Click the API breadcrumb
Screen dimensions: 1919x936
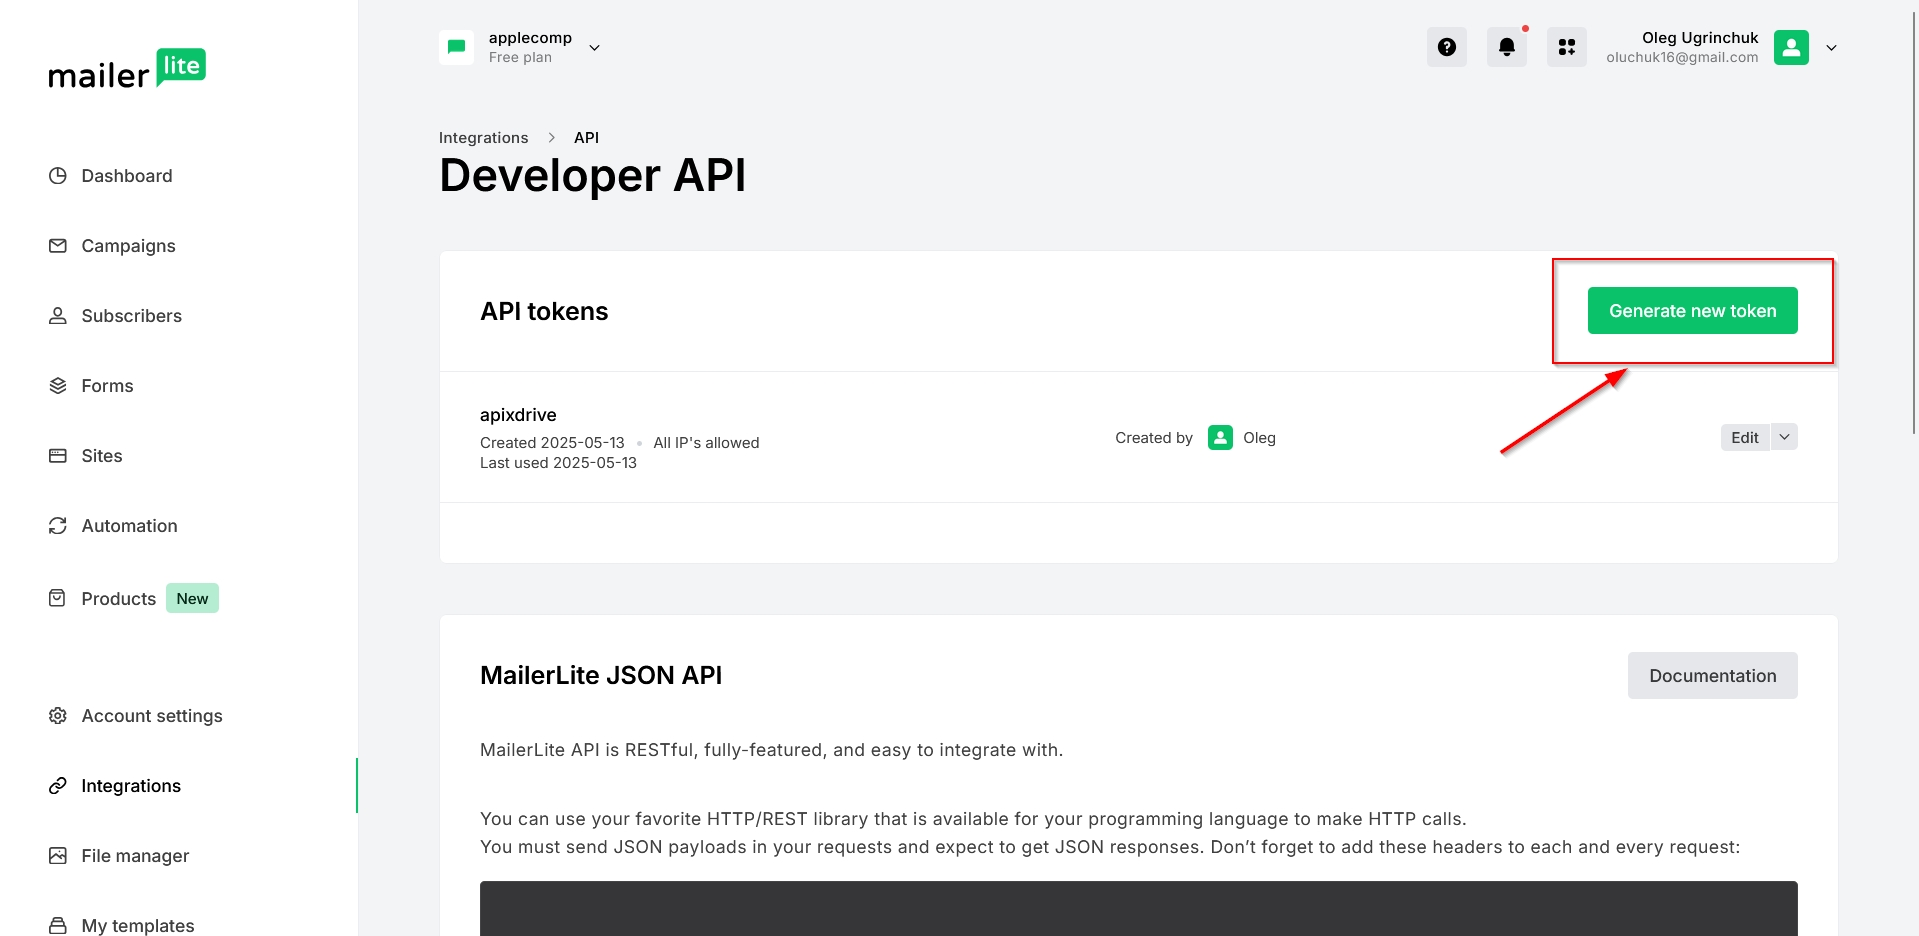coord(586,138)
